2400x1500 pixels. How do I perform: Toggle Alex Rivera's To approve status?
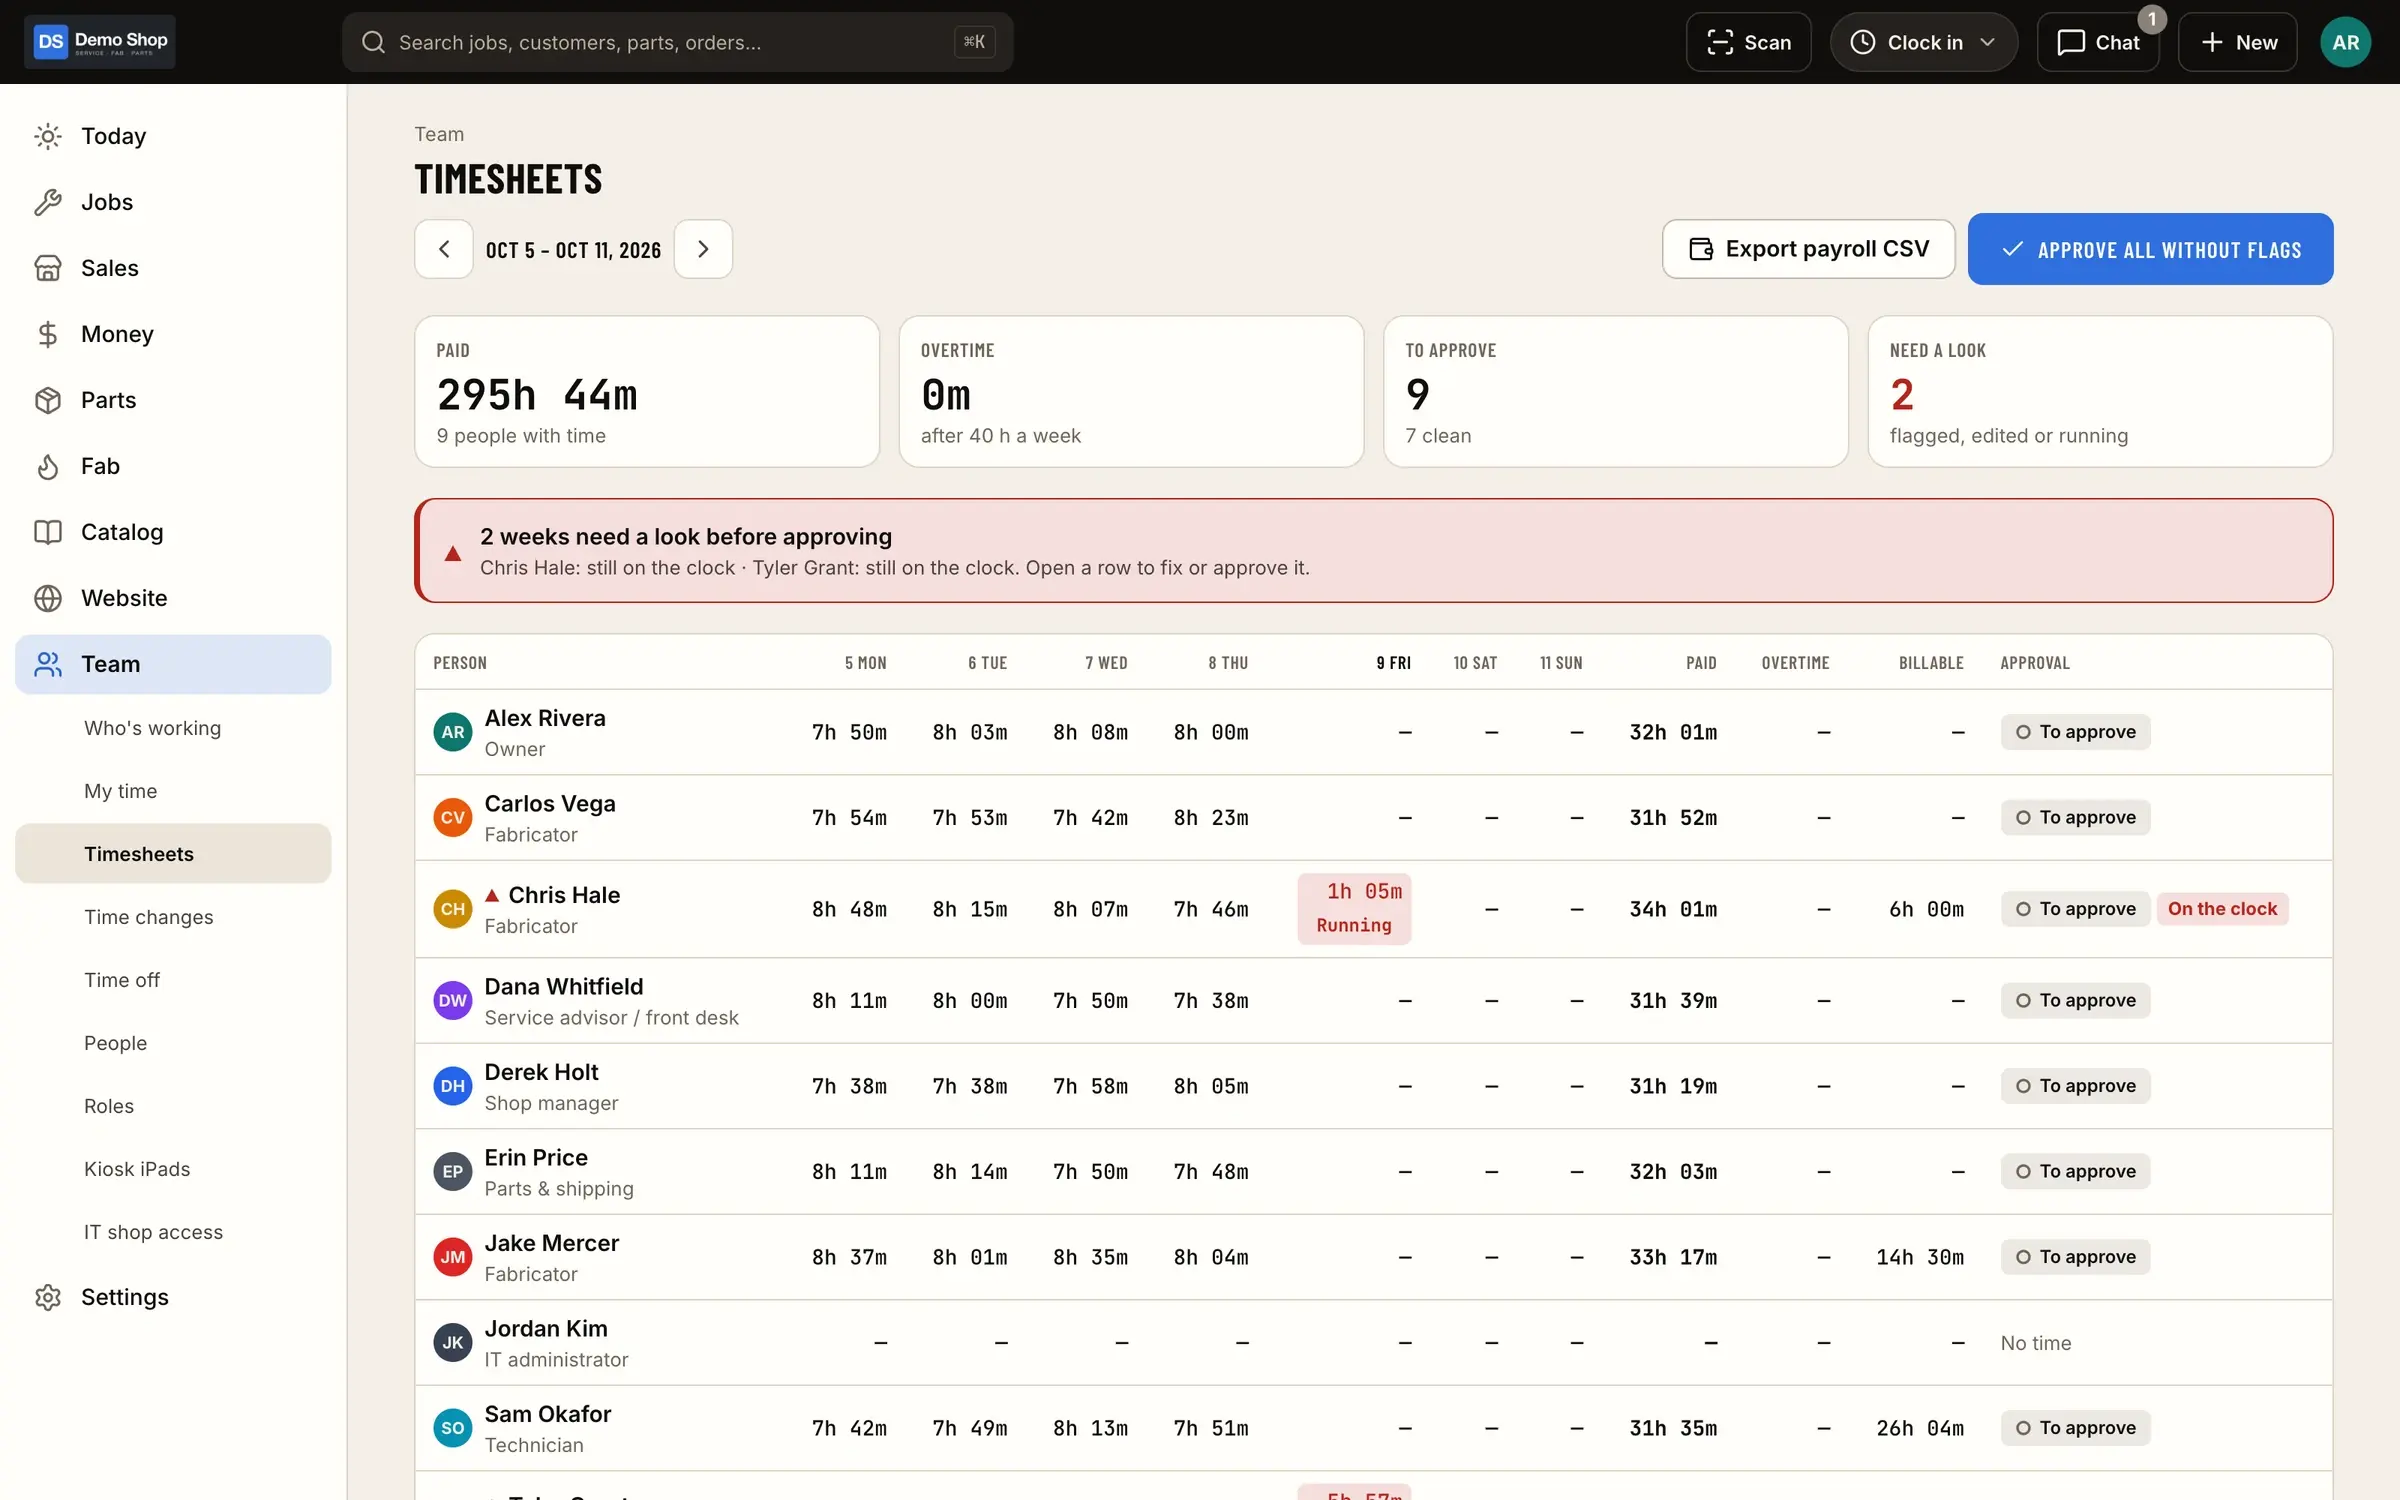pos(2075,732)
